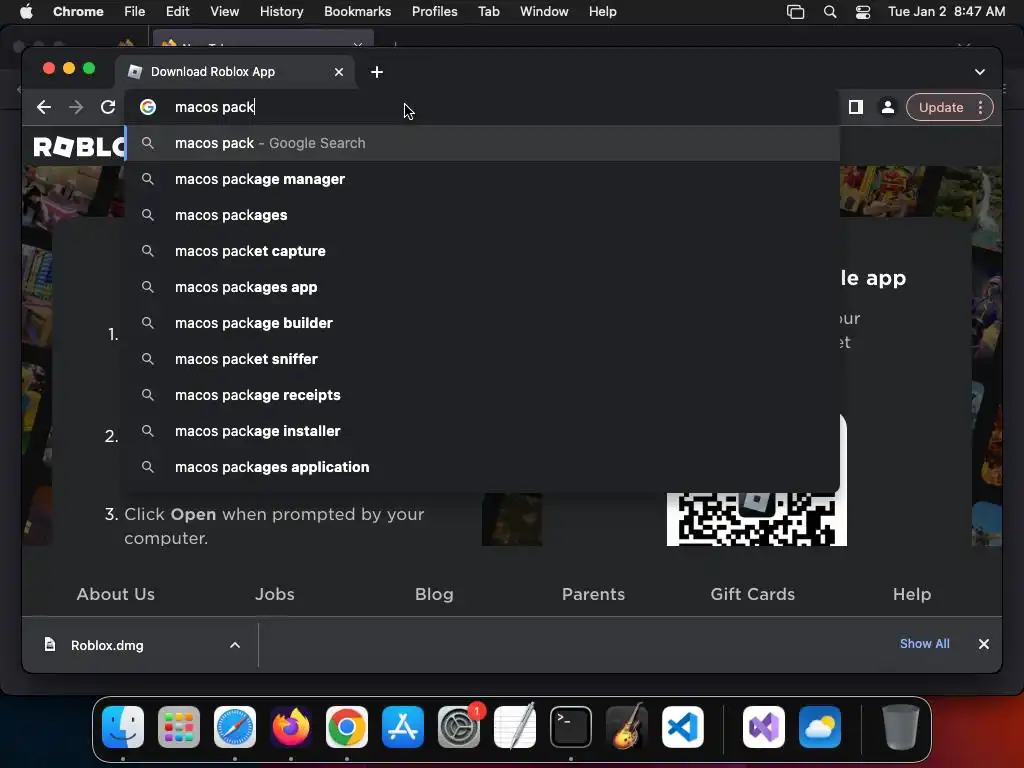This screenshot has width=1024, height=768.
Task: Go back with the browser back arrow
Action: pos(44,107)
